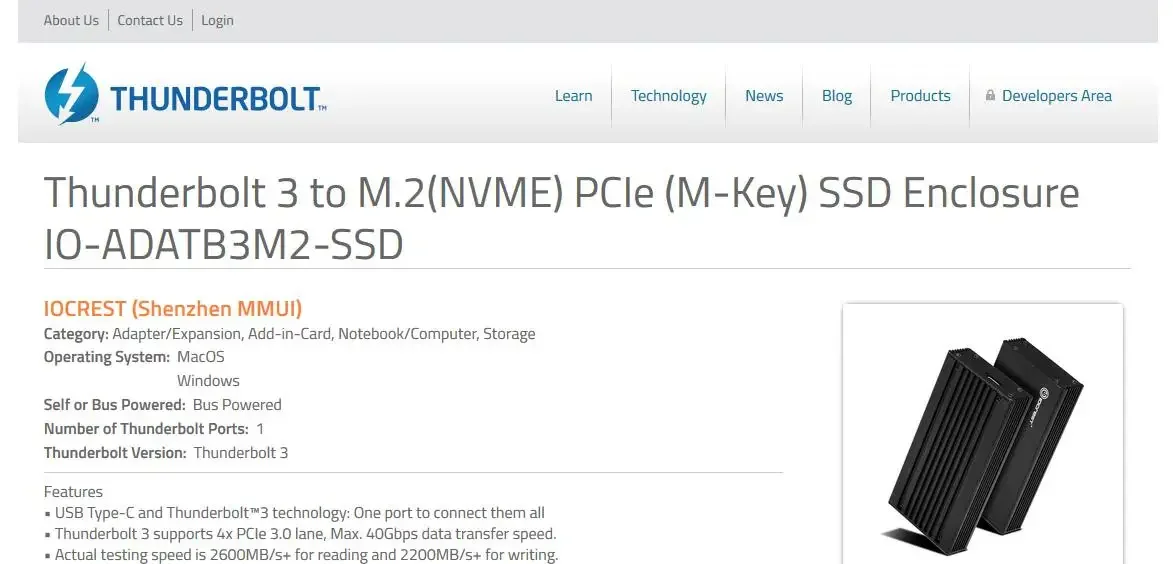Go to the Contact Us page
The width and height of the screenshot is (1173, 564).
150,20
